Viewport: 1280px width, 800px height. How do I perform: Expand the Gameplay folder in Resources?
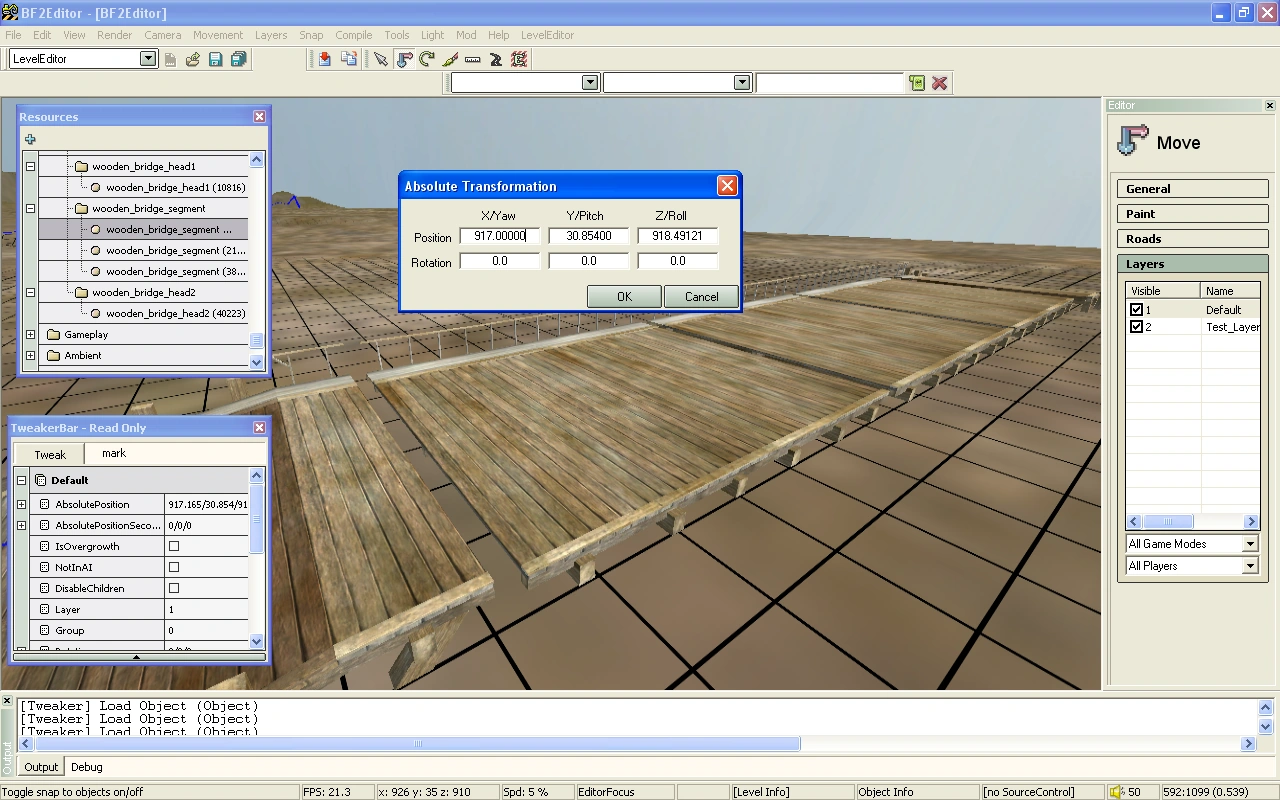(30, 335)
